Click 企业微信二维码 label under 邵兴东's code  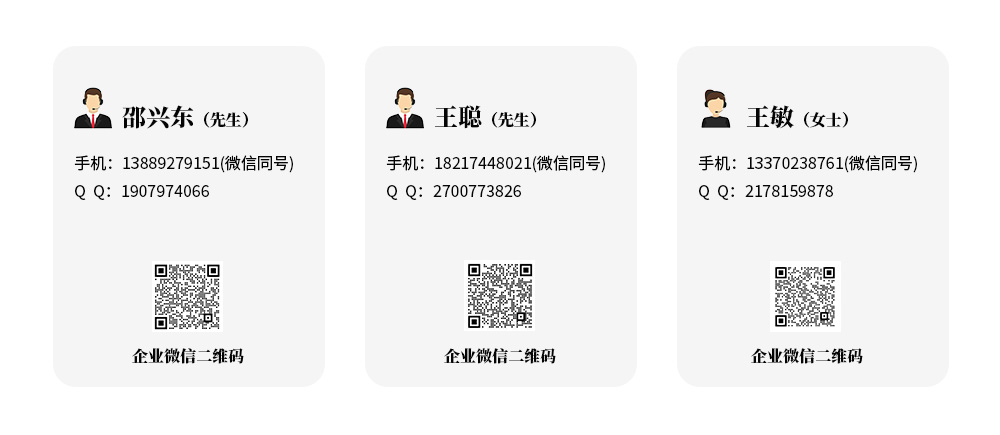click(x=188, y=356)
